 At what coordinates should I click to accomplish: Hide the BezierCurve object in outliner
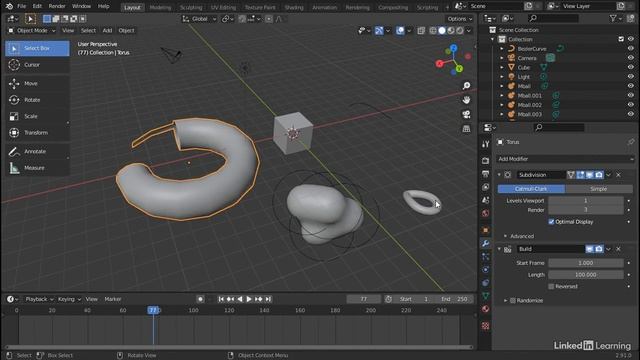click(x=631, y=49)
